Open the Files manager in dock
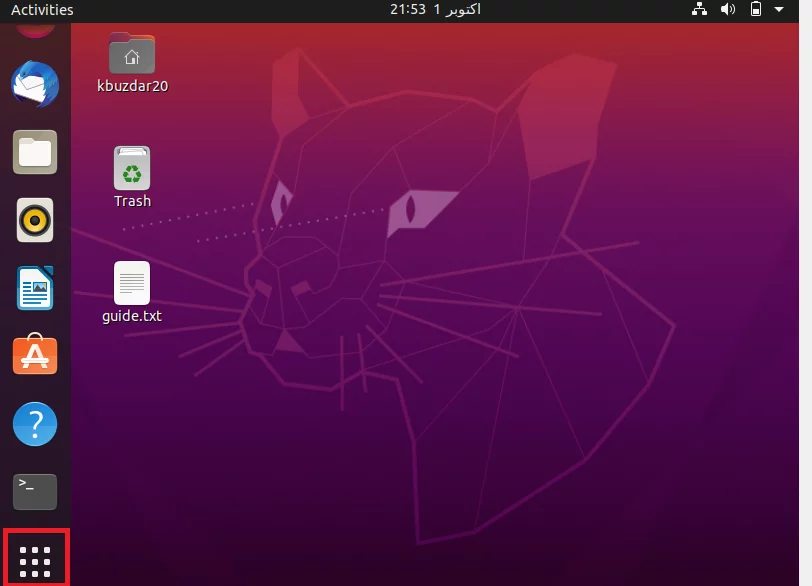This screenshot has width=812, height=586. coord(35,152)
